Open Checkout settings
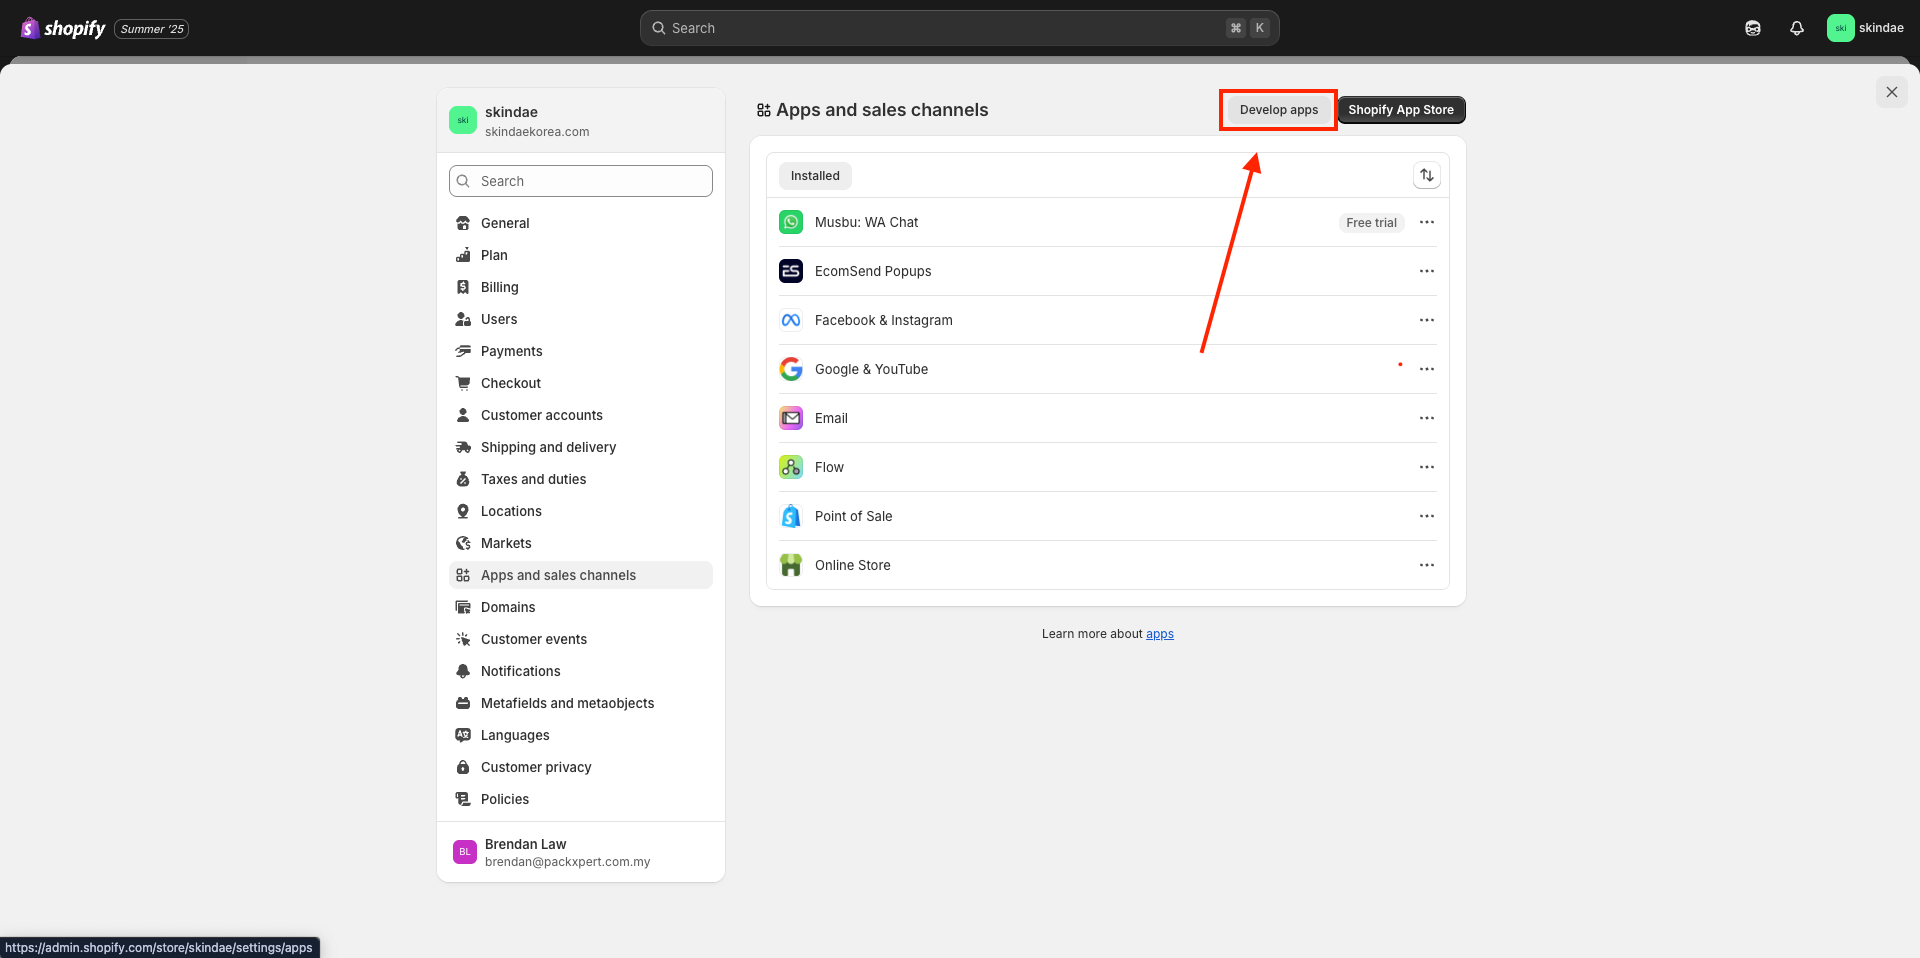The image size is (1920, 958). click(x=581, y=383)
